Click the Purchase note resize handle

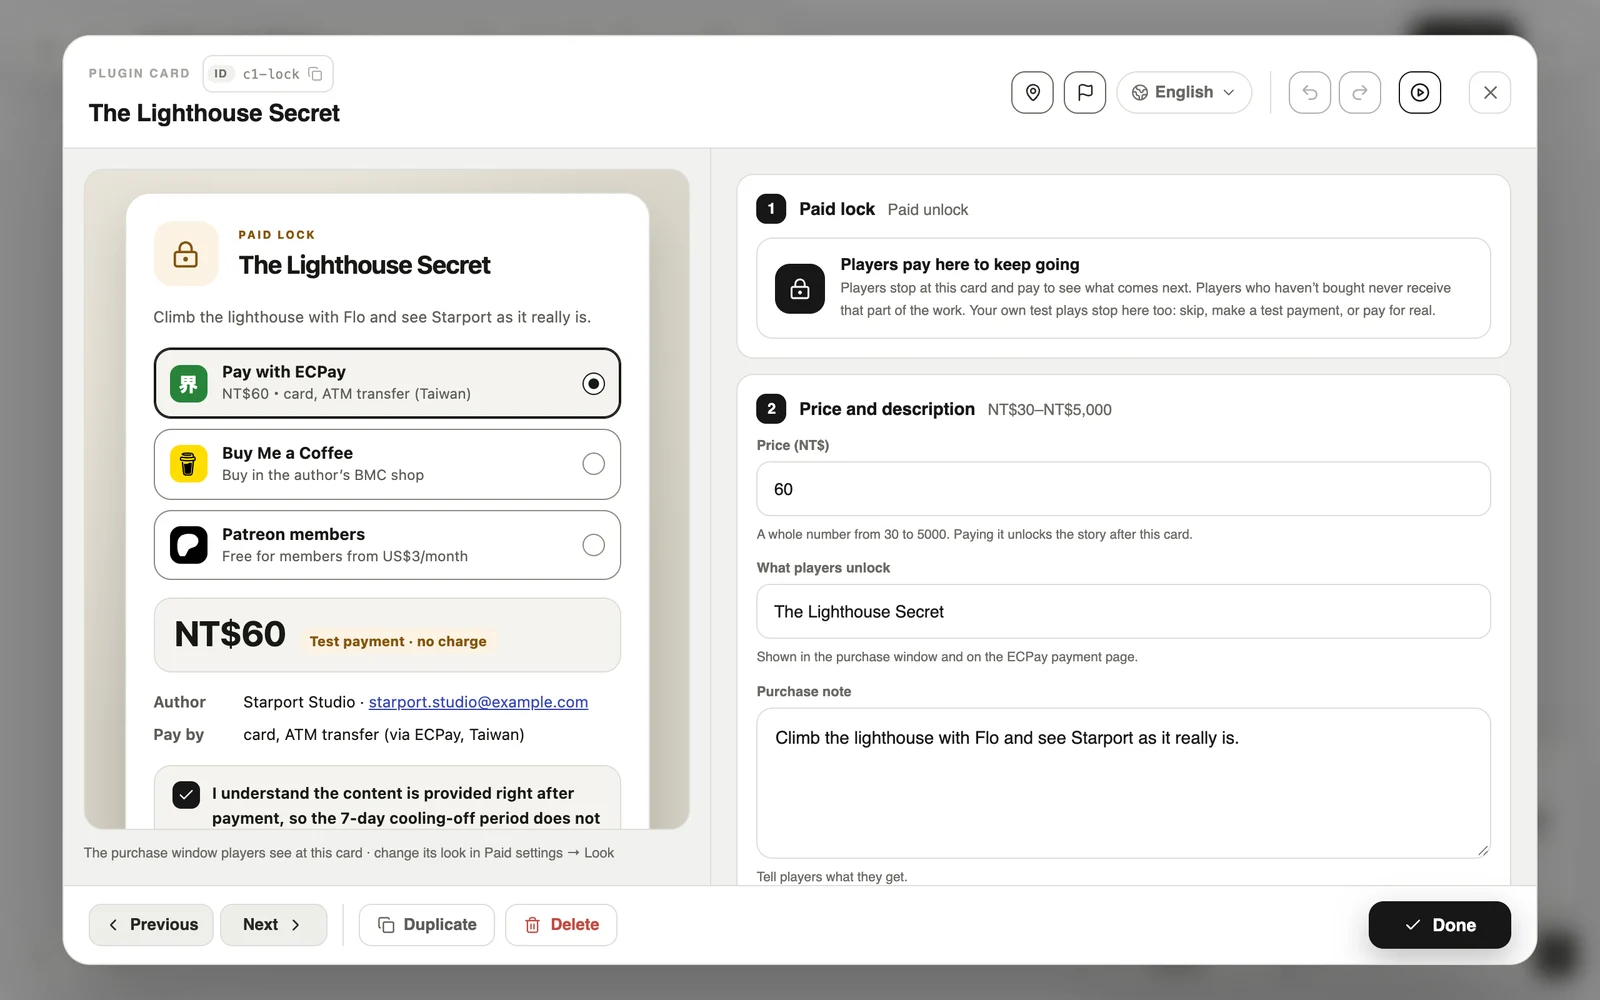1482,850
